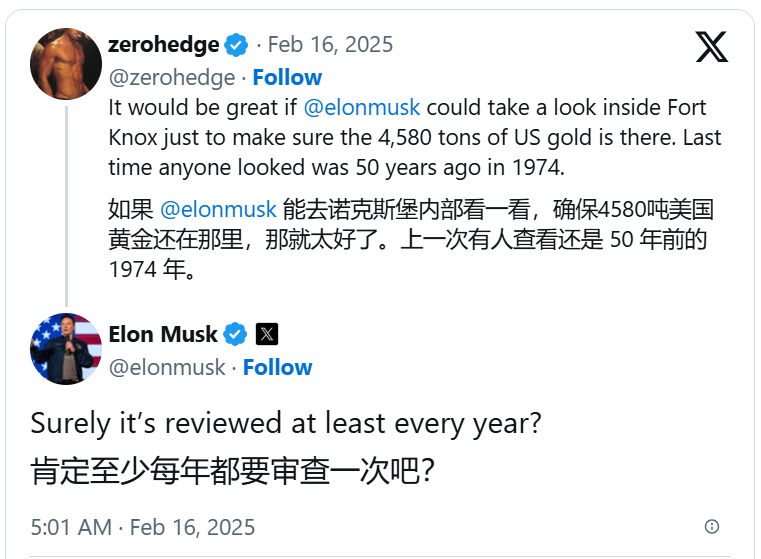Click the Feb 16, 2025 date beside zerohedge
761x559 pixels.
coord(332,45)
